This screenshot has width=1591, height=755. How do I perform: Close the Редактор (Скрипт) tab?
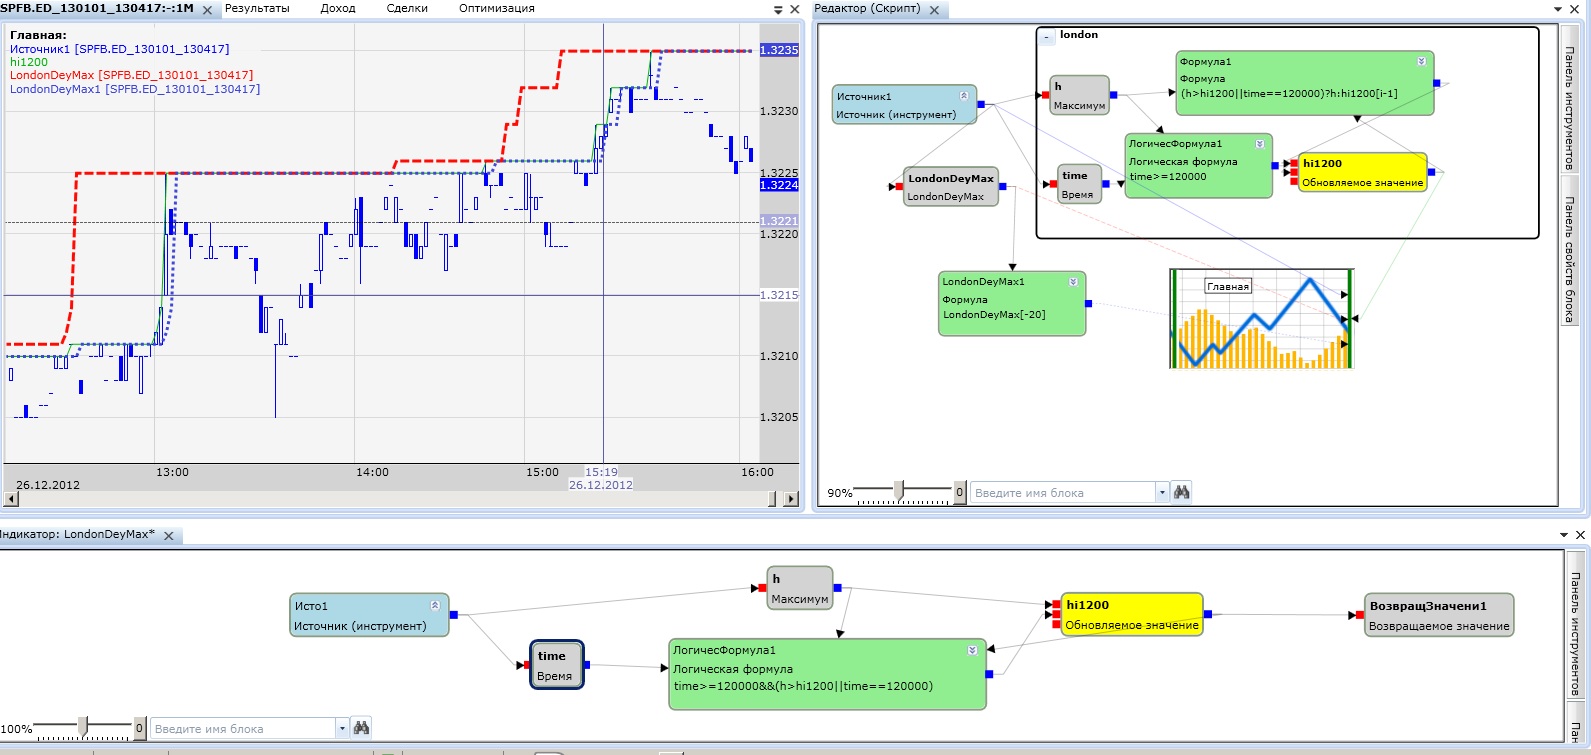(935, 9)
